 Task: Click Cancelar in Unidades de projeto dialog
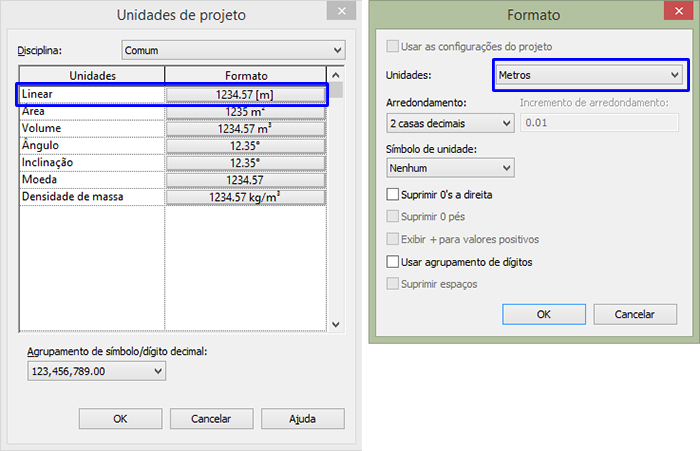[211, 418]
